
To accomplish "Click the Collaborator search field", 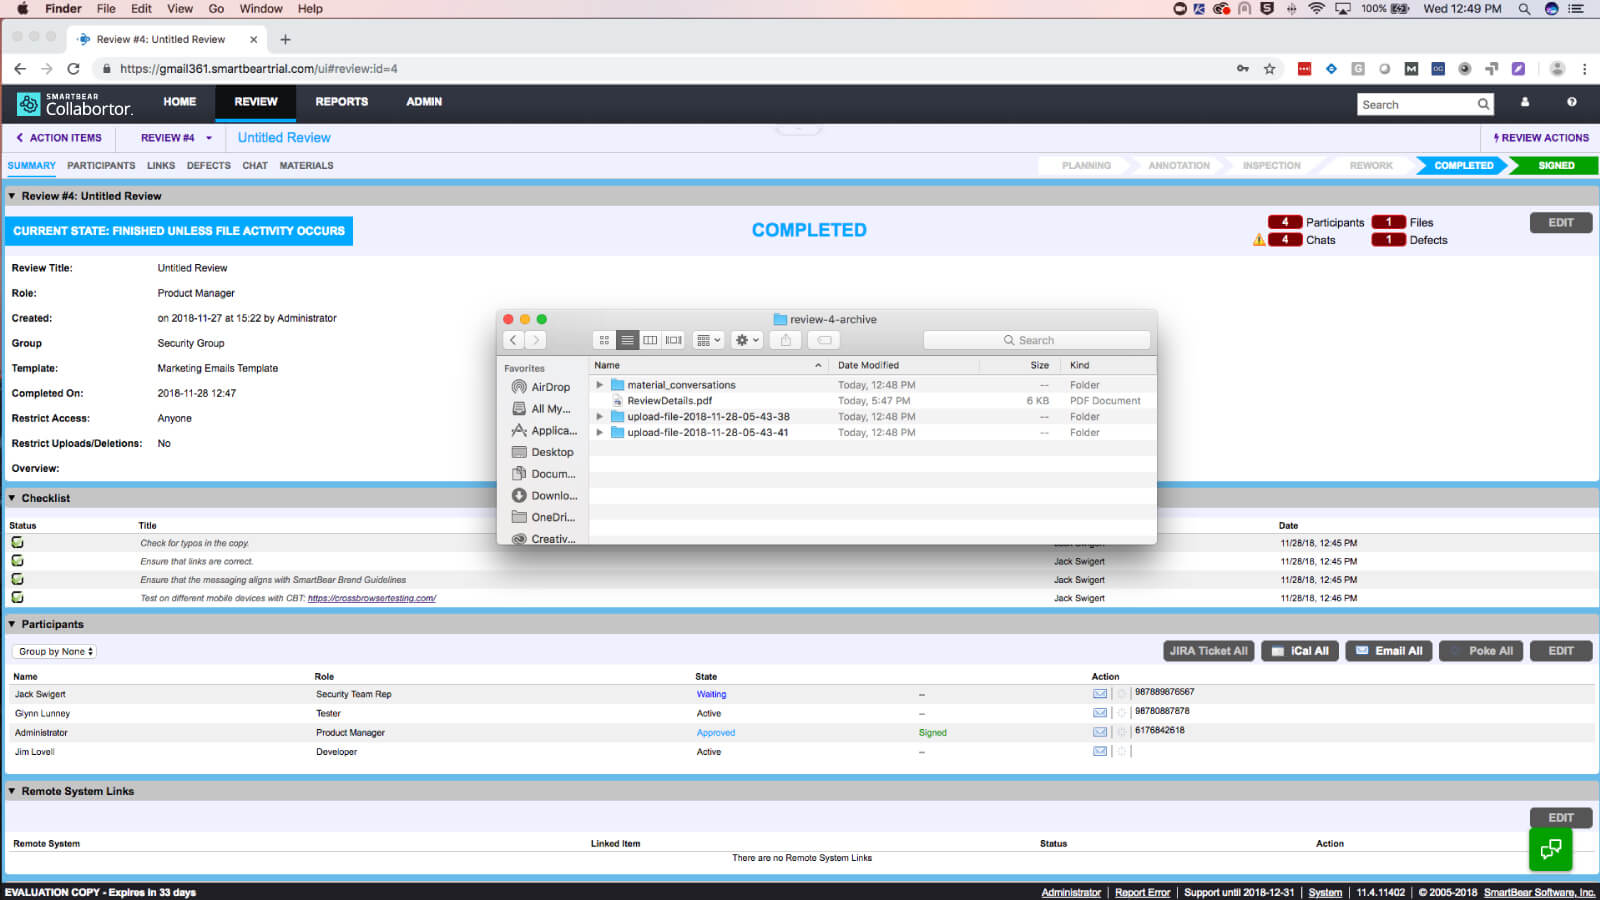I will pos(1415,105).
